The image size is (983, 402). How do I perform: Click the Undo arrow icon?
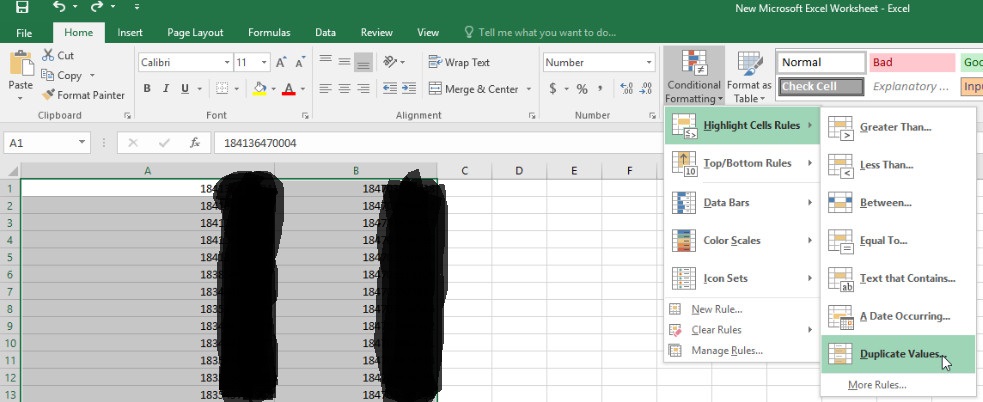pos(59,8)
